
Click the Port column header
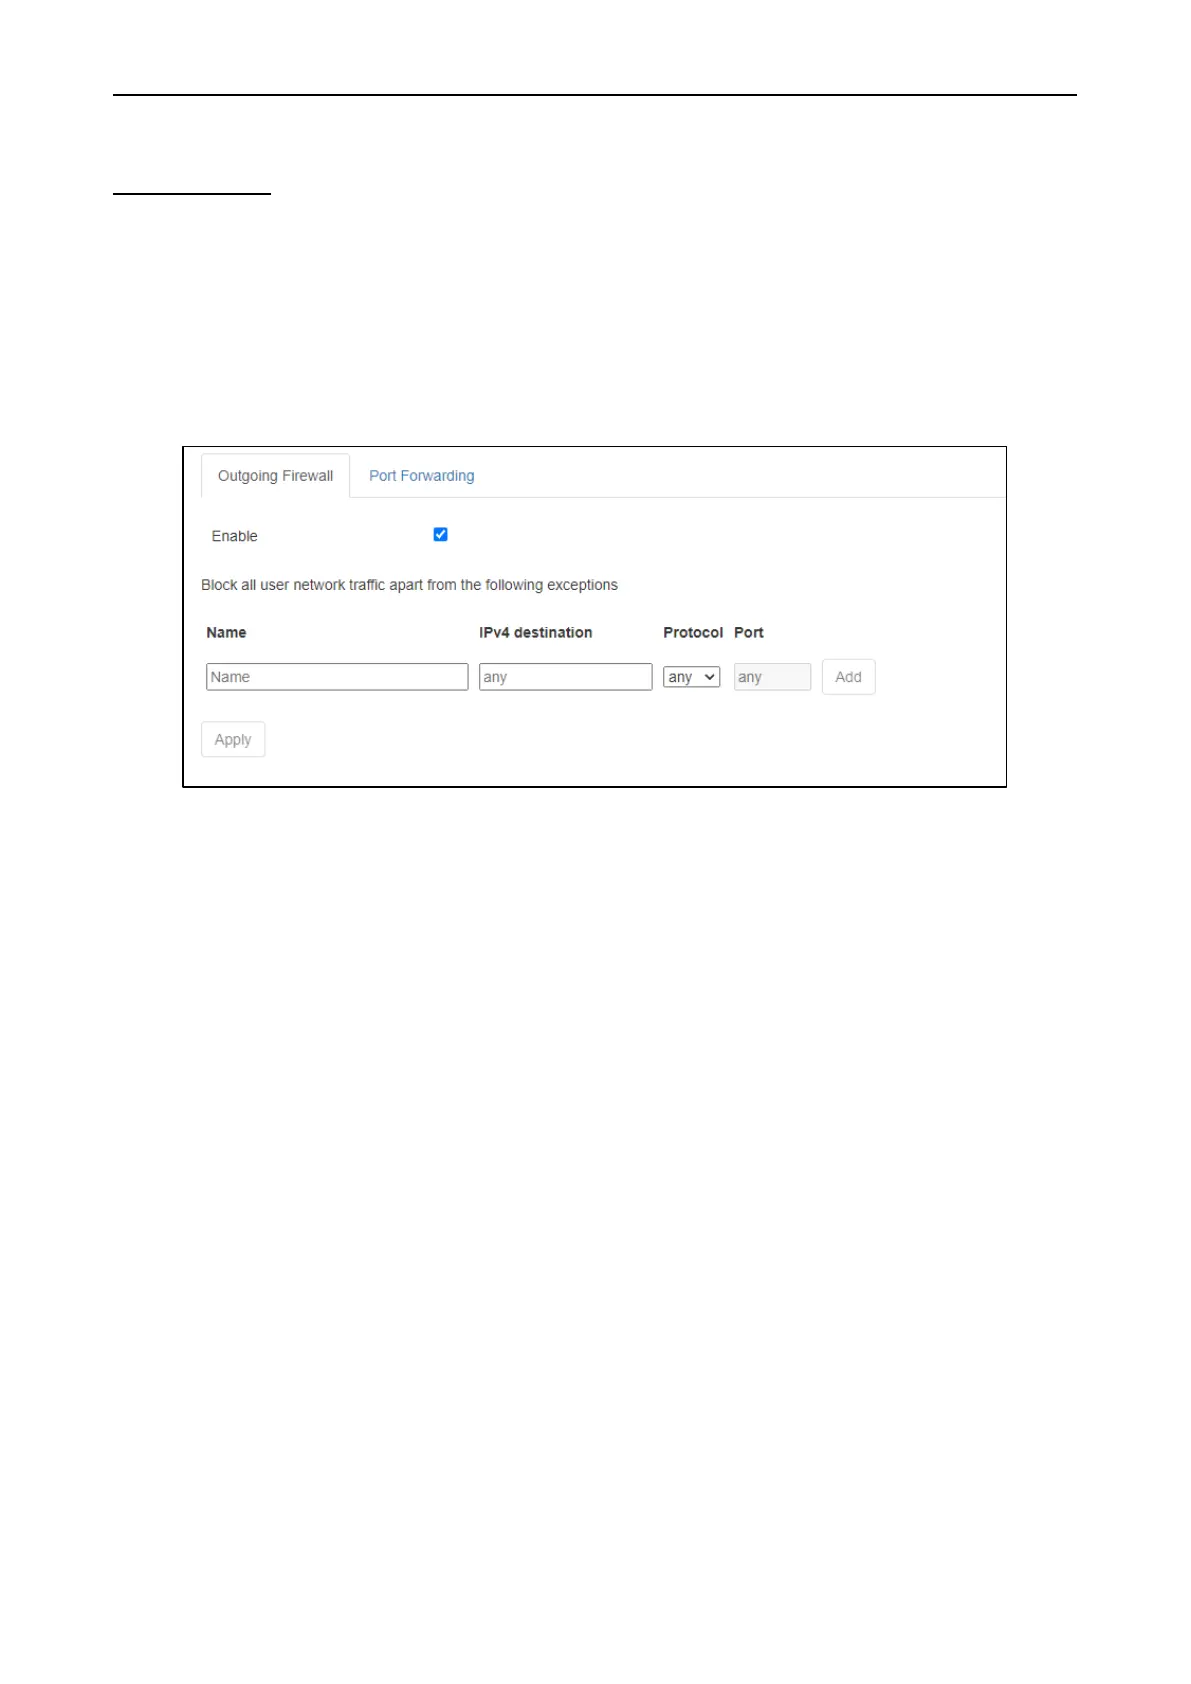[x=749, y=633]
